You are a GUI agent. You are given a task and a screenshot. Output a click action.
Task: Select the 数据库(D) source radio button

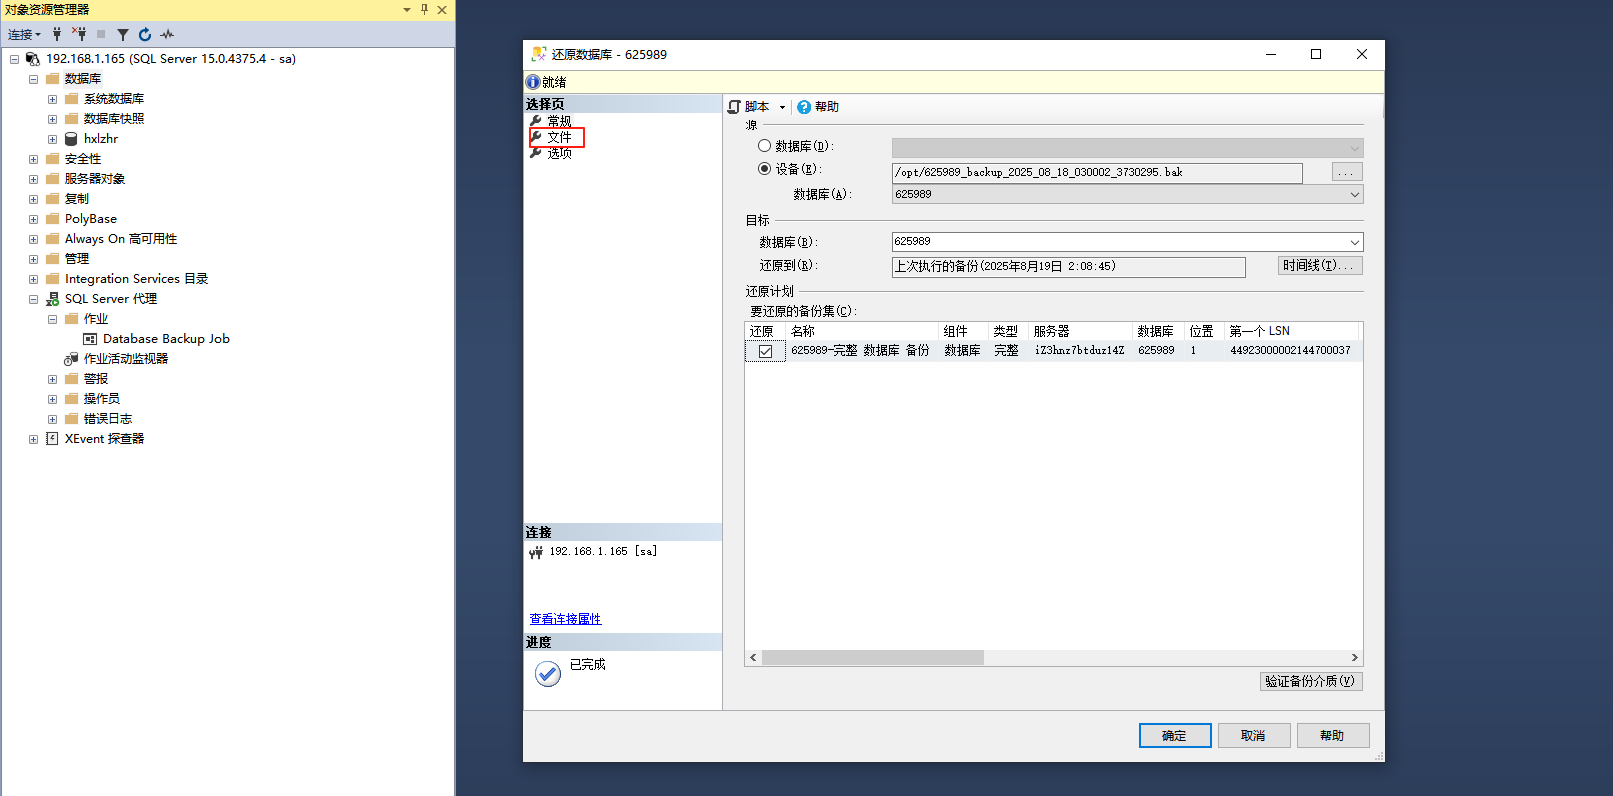pos(765,146)
